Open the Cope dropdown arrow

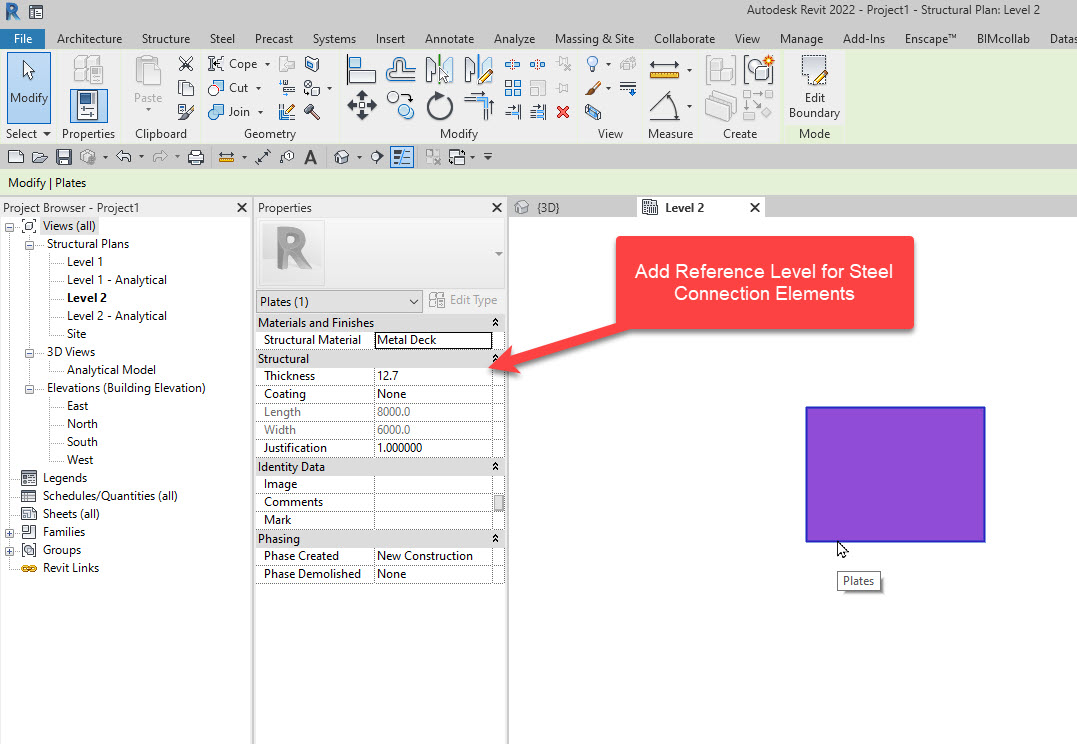click(267, 65)
